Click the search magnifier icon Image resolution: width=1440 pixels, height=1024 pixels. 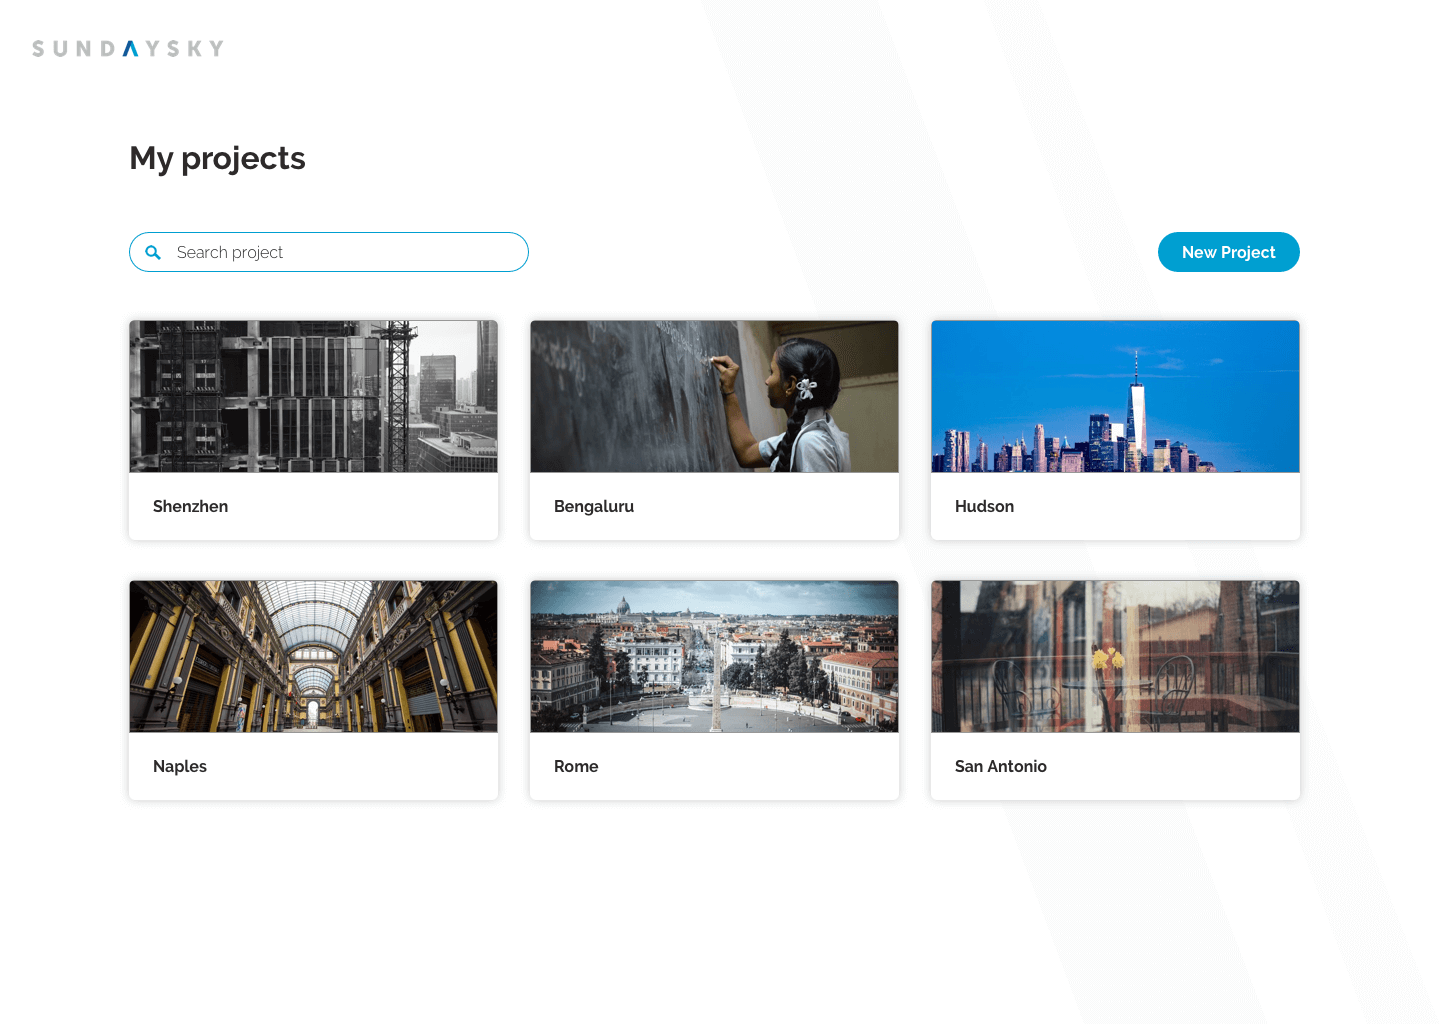[x=153, y=252]
